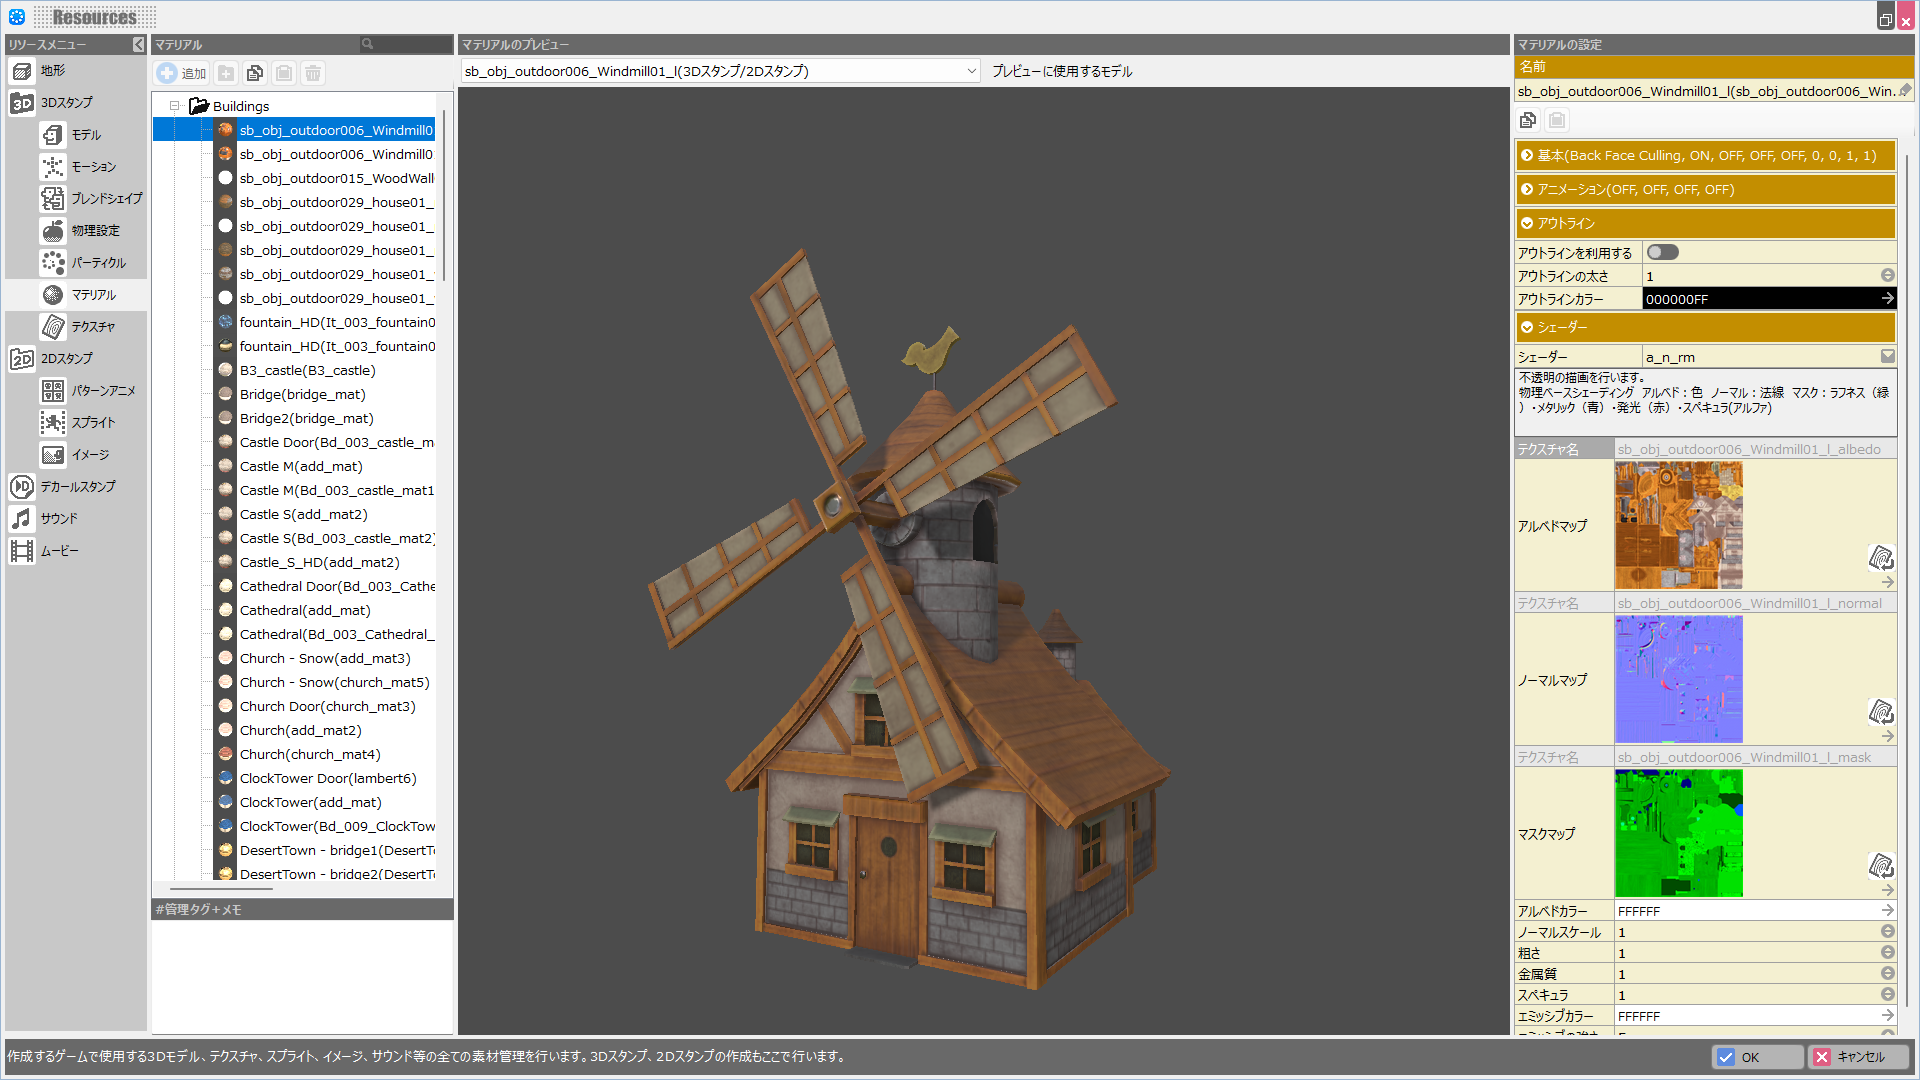Image resolution: width=1920 pixels, height=1080 pixels.
Task: Toggle the use-outline switch
Action: coord(1663,253)
